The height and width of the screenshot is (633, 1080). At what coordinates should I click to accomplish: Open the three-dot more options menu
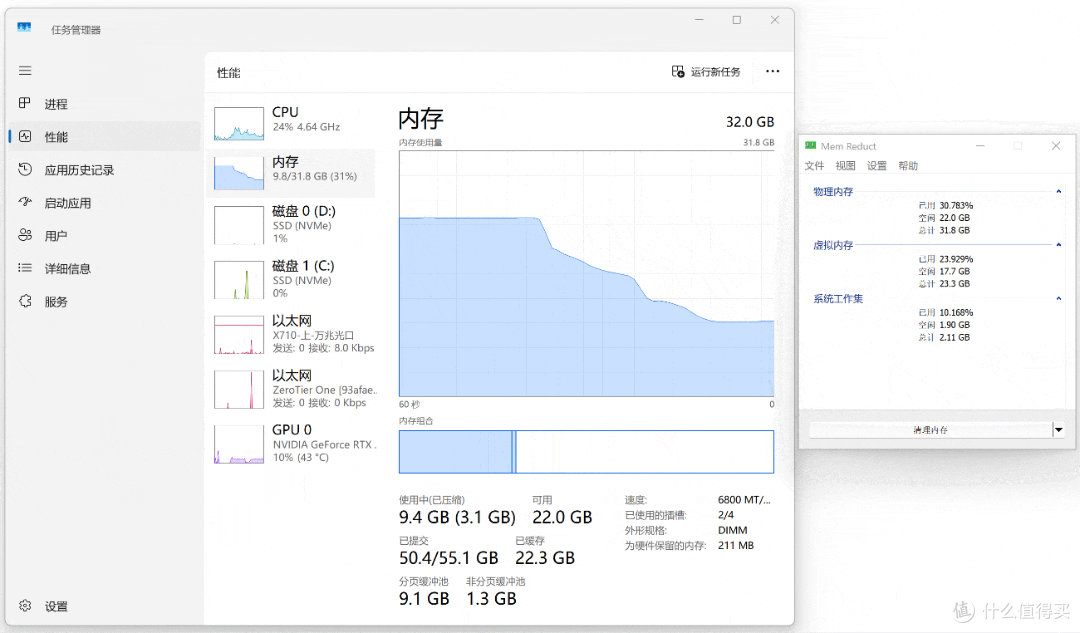773,71
